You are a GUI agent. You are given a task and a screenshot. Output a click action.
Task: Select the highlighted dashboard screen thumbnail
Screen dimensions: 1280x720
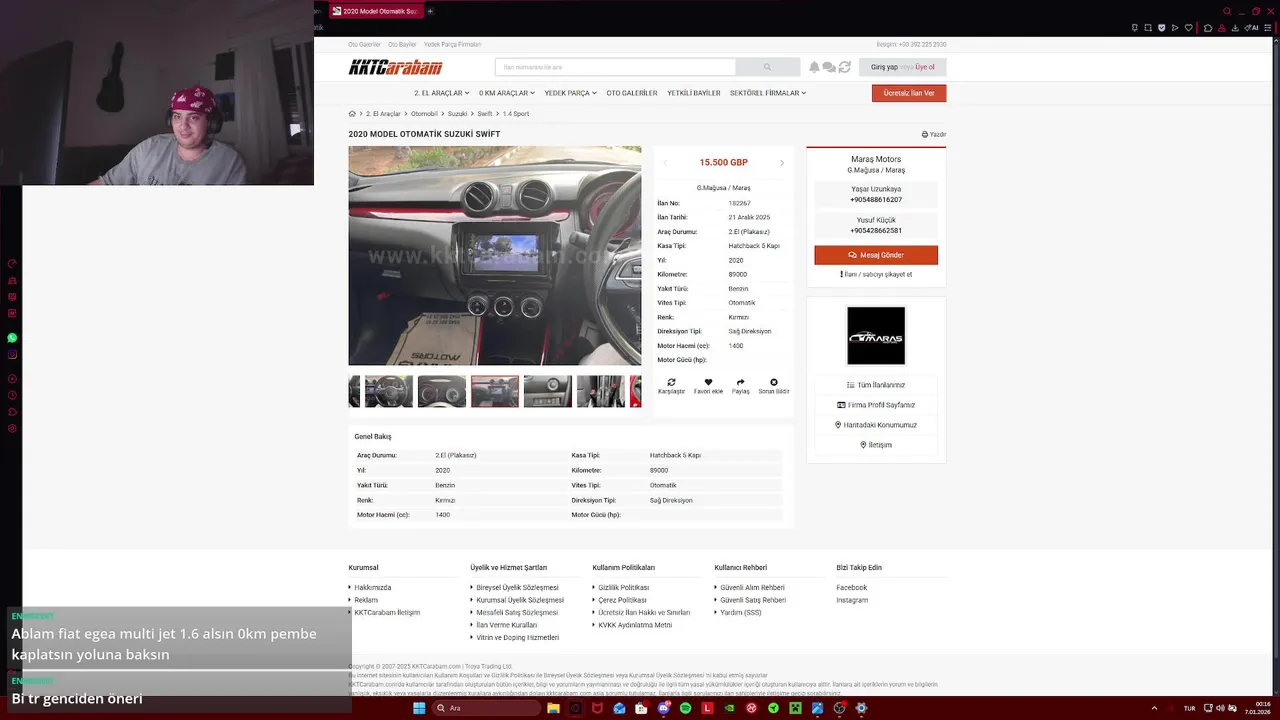point(495,391)
